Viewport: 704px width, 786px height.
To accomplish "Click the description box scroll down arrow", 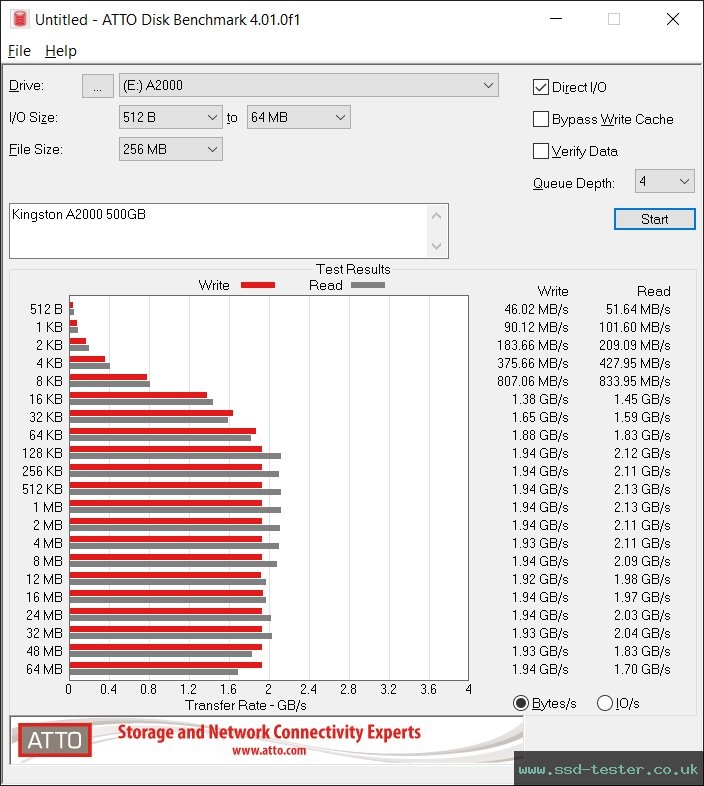I will point(436,246).
